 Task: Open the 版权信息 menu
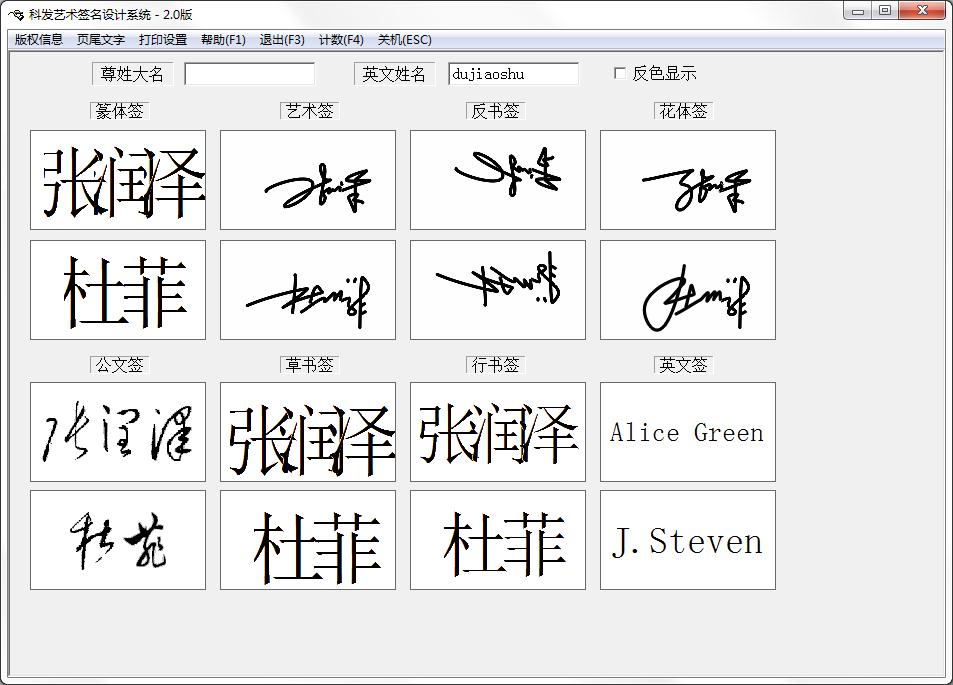pyautogui.click(x=39, y=40)
